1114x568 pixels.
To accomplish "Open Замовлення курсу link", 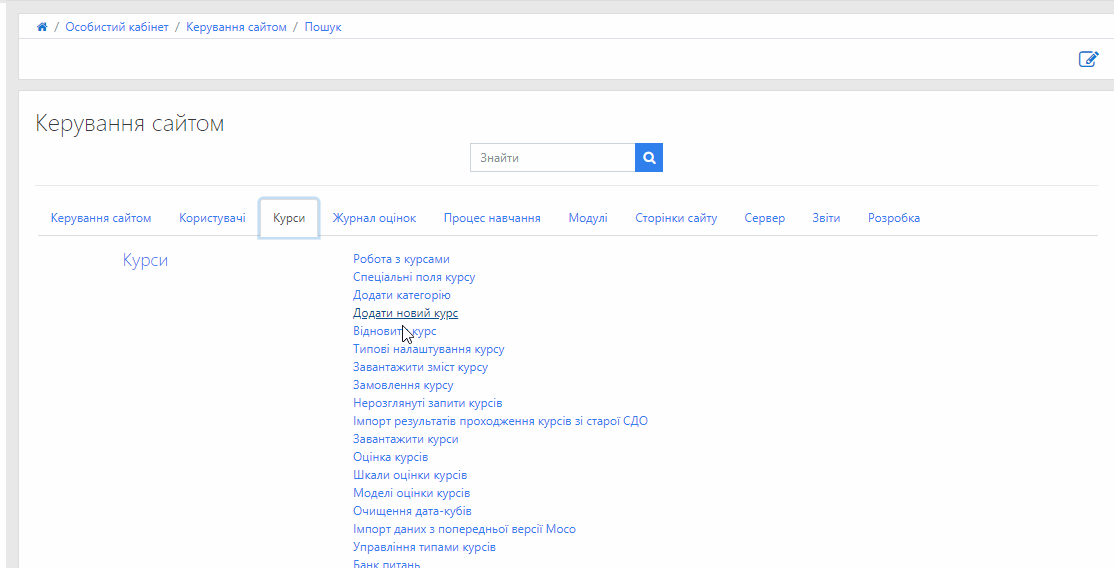I will (x=403, y=385).
